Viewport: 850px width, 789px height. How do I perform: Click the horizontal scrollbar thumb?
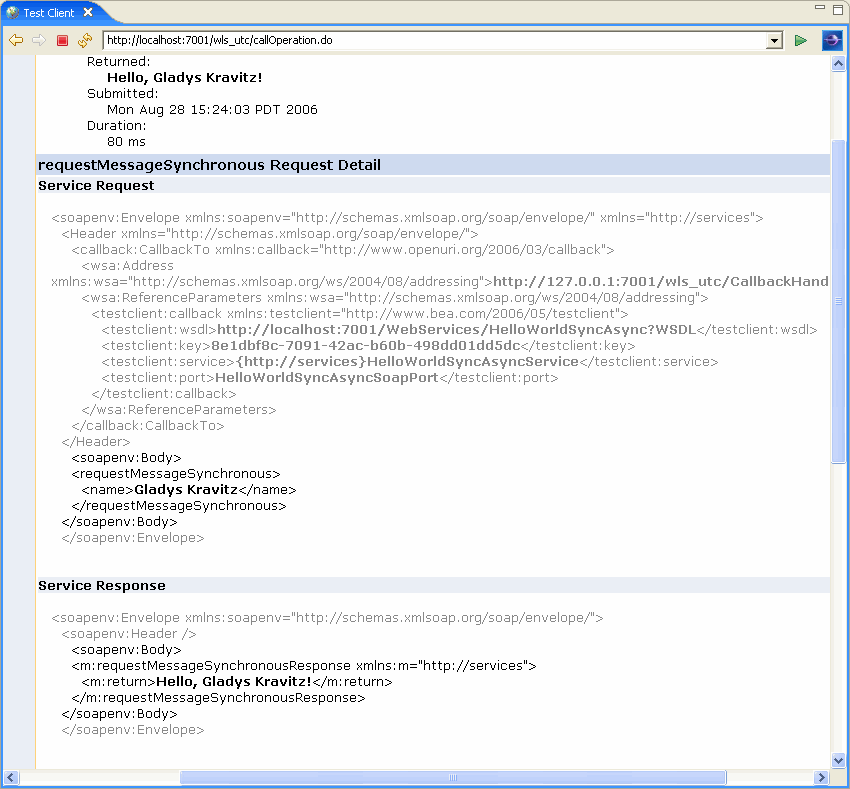pyautogui.click(x=453, y=777)
